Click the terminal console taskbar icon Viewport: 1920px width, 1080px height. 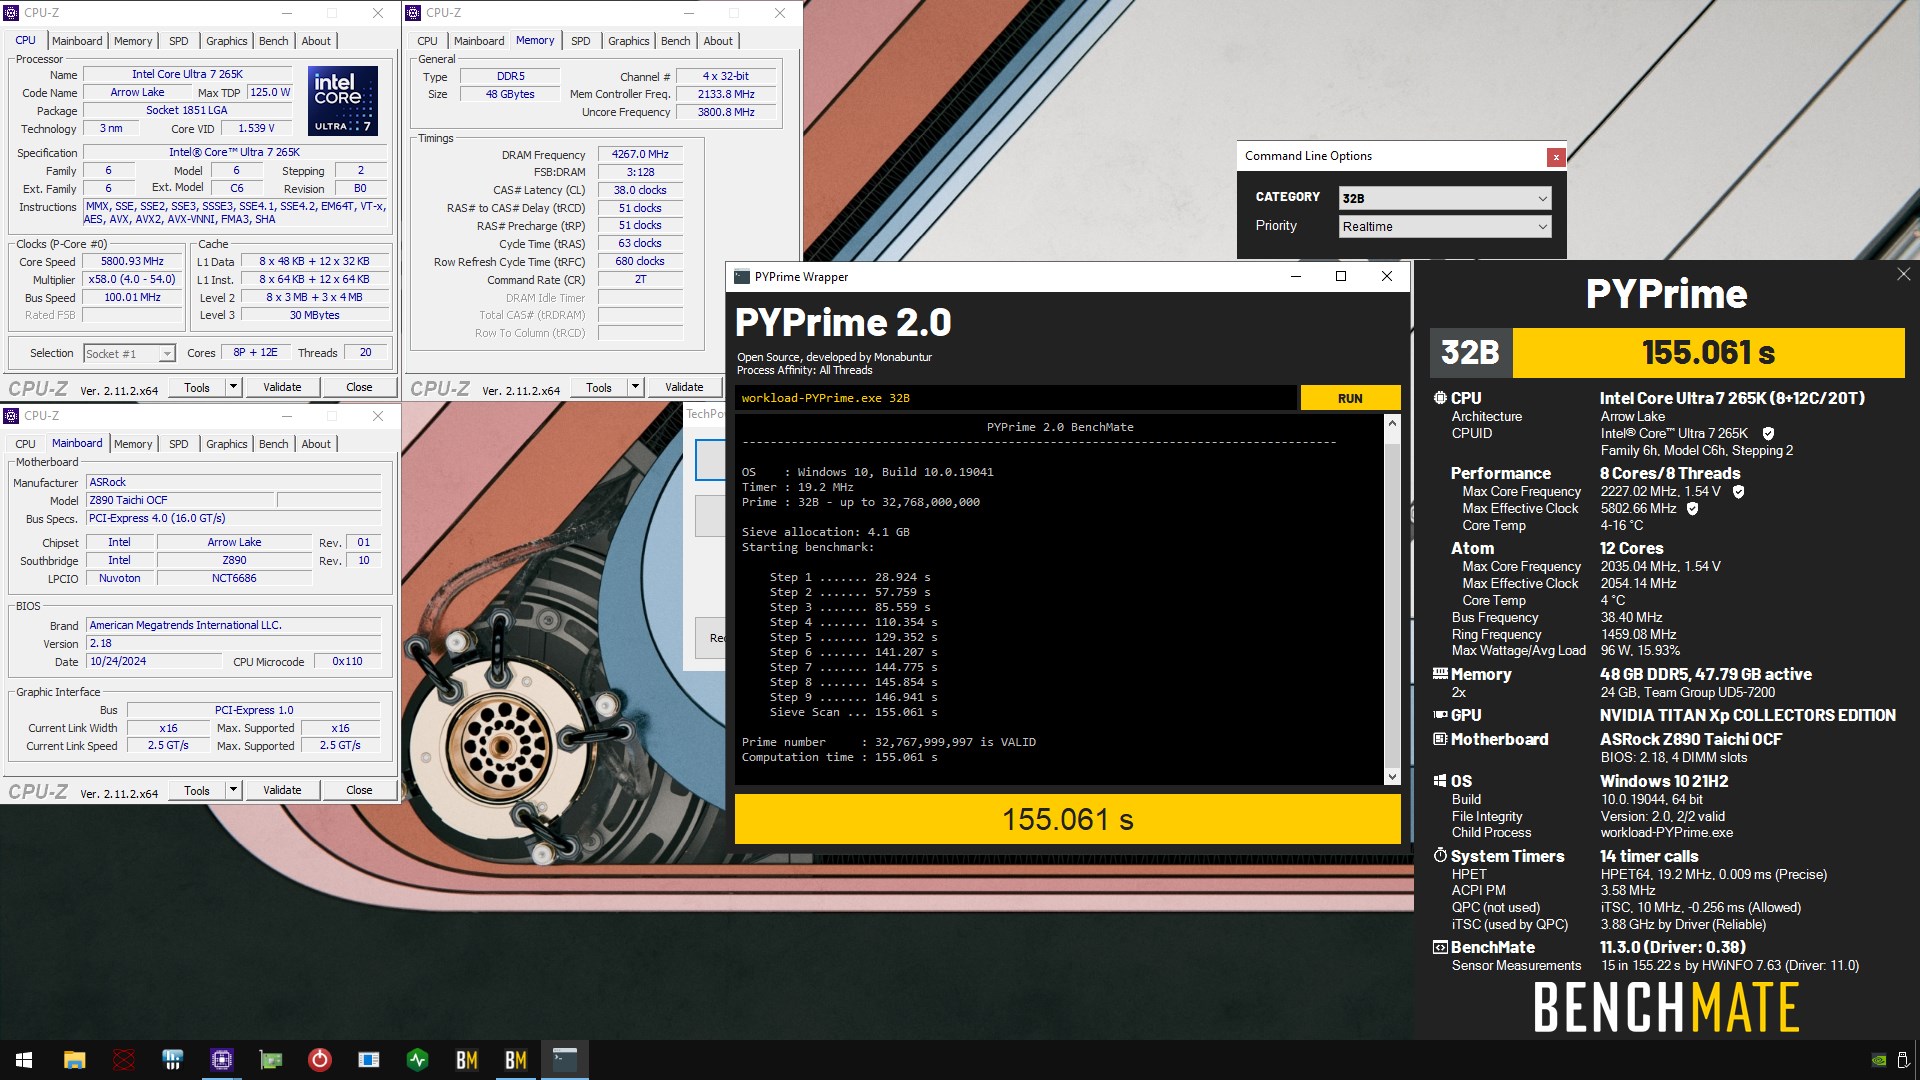(x=565, y=1059)
